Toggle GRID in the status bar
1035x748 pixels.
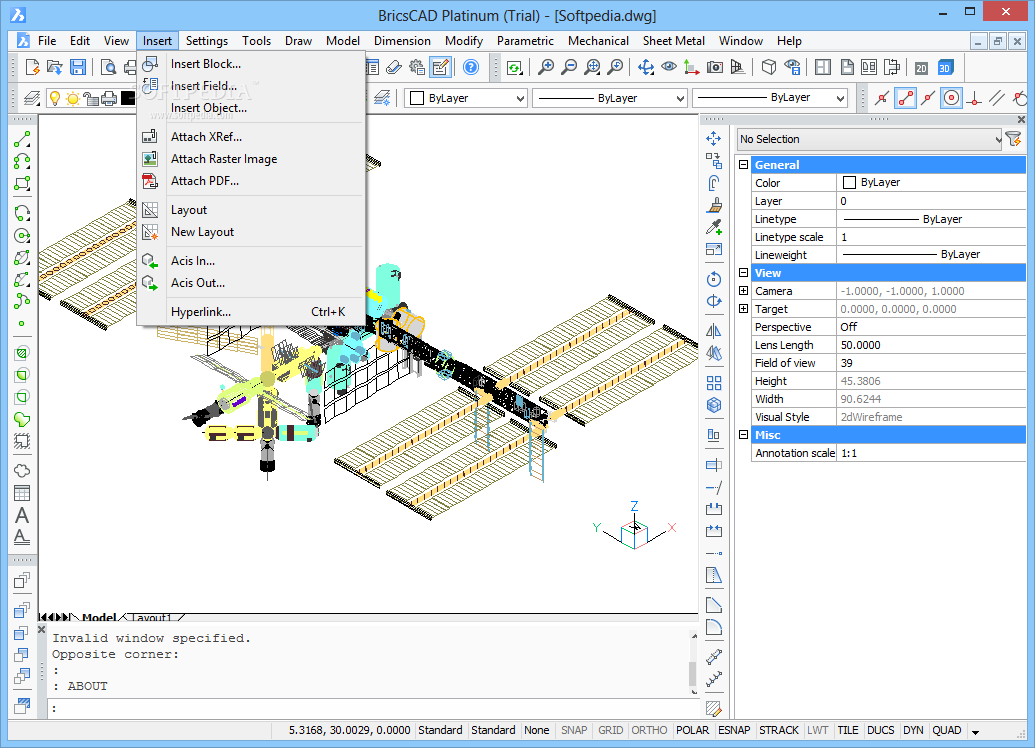[610, 730]
